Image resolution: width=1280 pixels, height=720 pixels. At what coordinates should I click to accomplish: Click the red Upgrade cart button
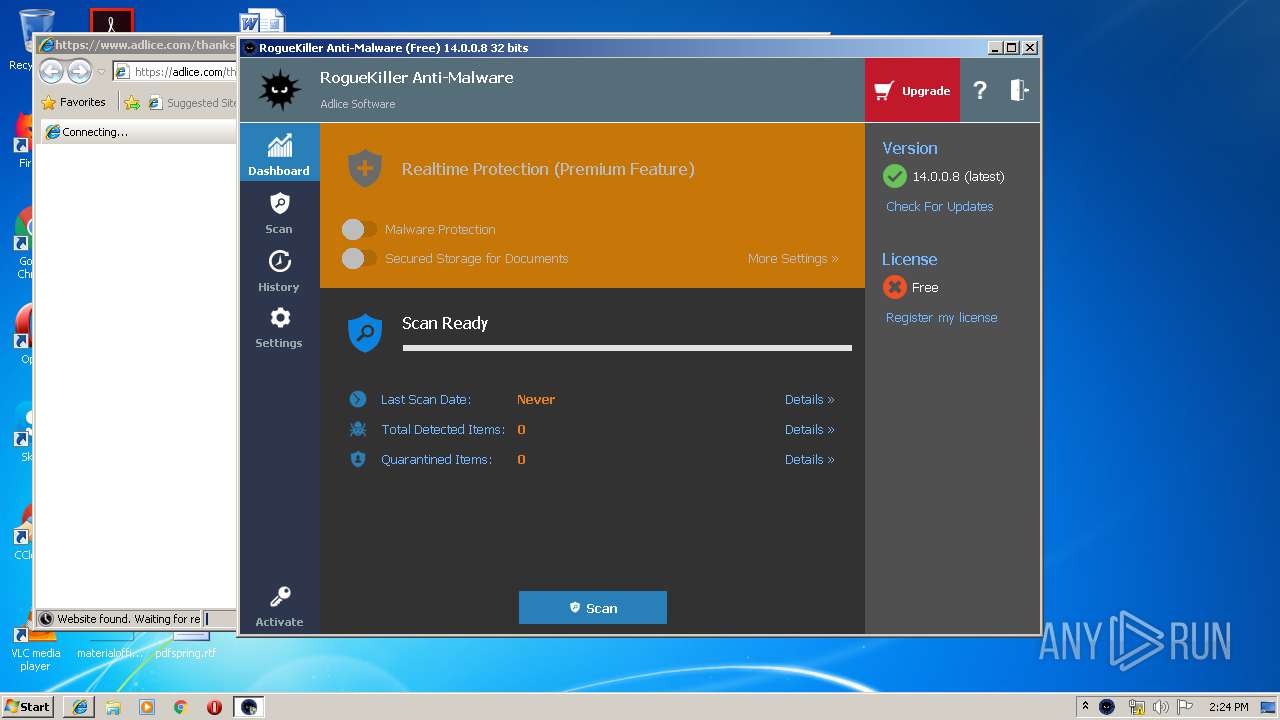point(912,90)
